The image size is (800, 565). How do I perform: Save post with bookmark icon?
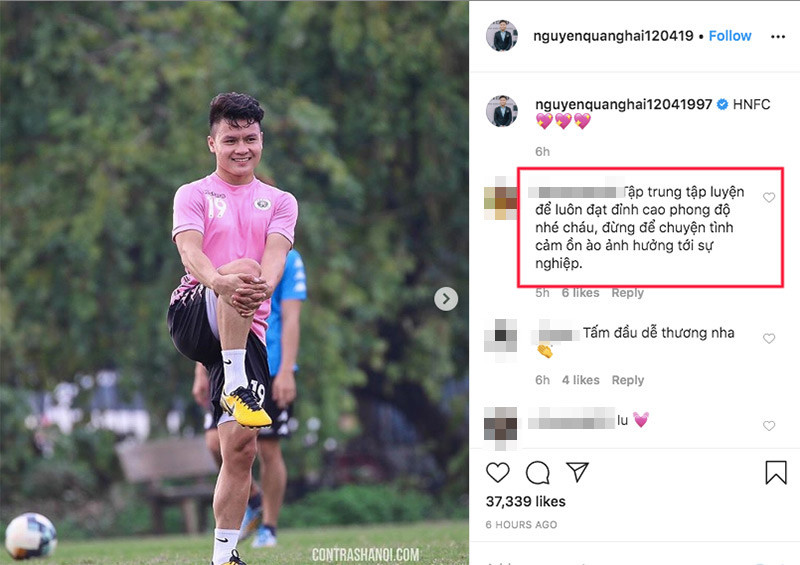776,472
